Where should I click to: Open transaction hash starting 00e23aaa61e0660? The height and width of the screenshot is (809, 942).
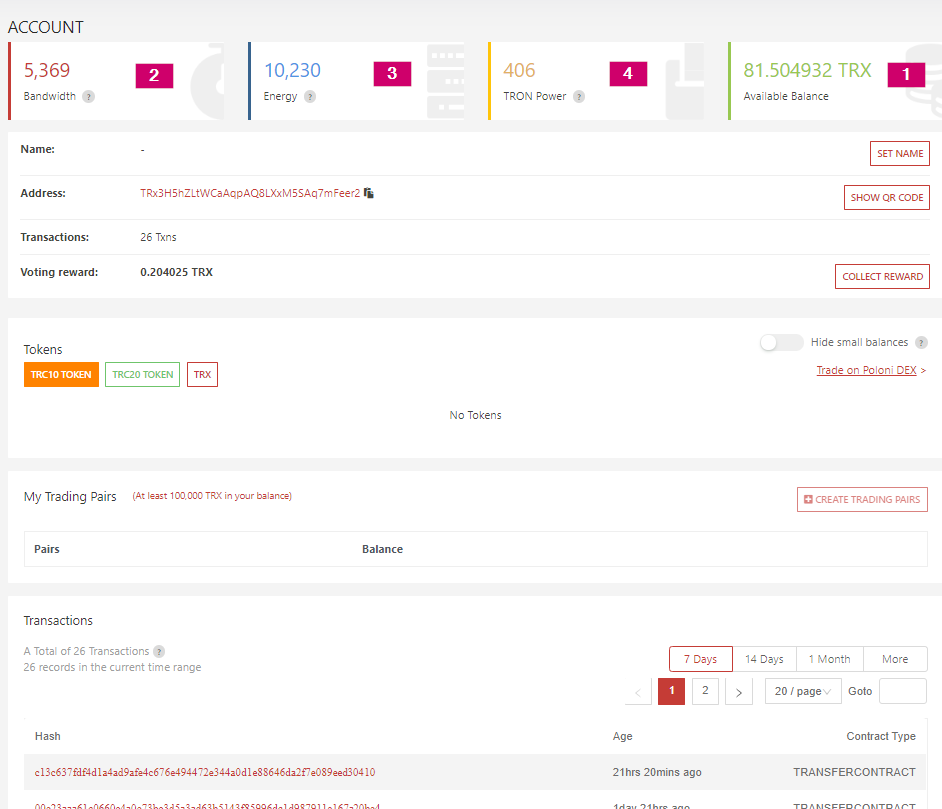tap(207, 805)
